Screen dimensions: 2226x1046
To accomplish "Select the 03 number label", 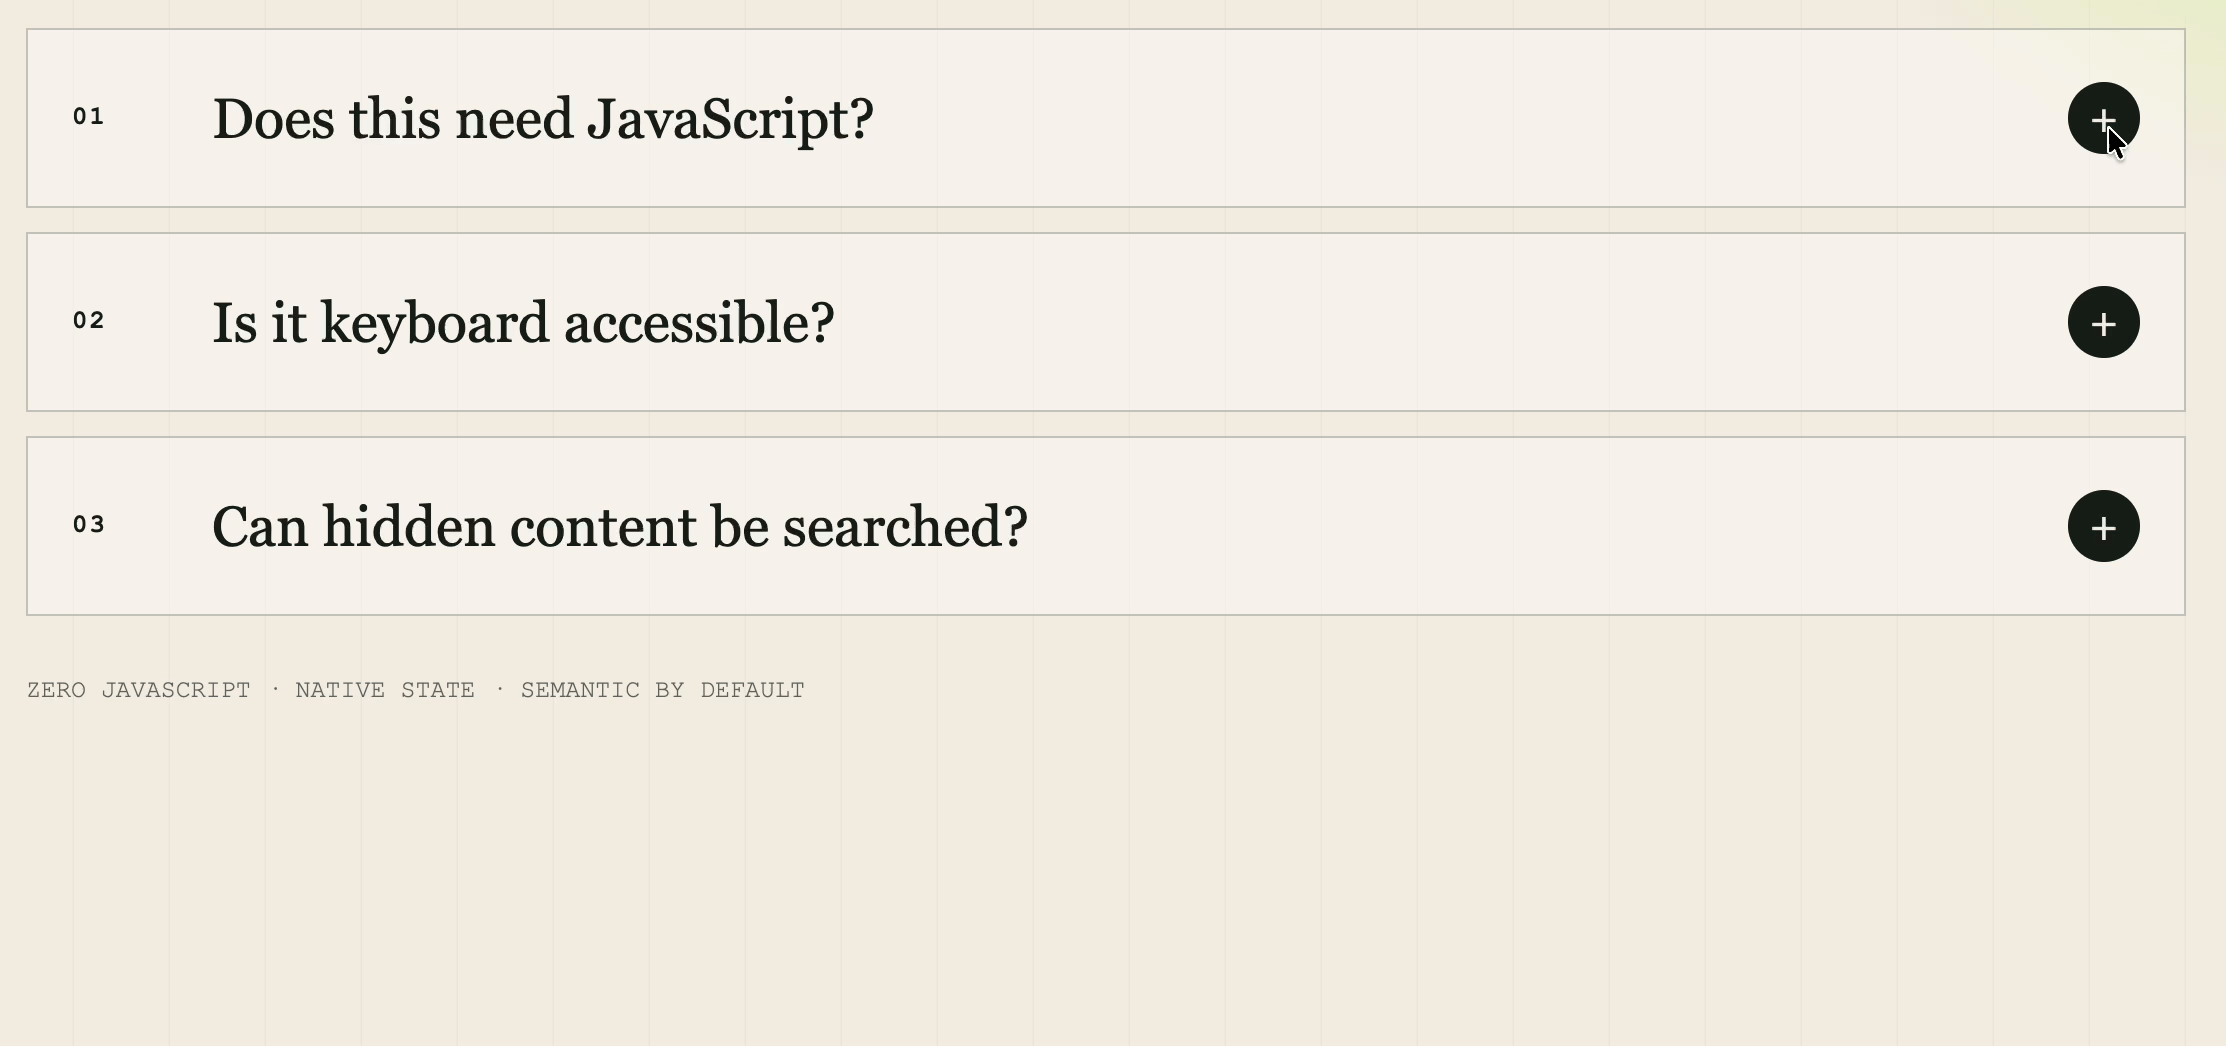I will 89,525.
